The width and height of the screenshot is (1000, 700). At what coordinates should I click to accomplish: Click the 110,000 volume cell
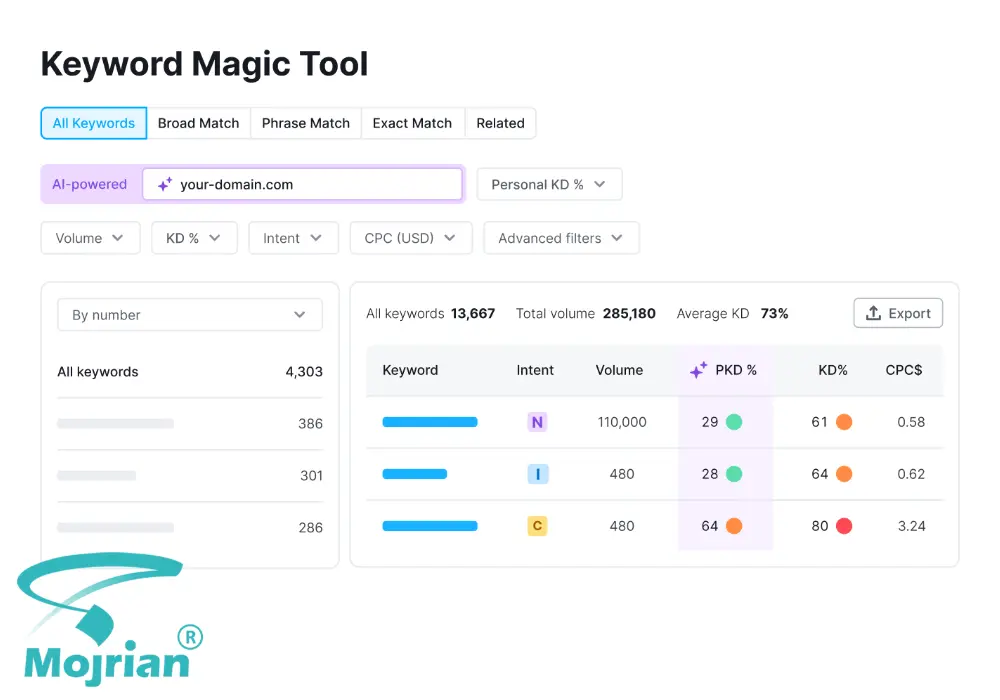click(622, 422)
